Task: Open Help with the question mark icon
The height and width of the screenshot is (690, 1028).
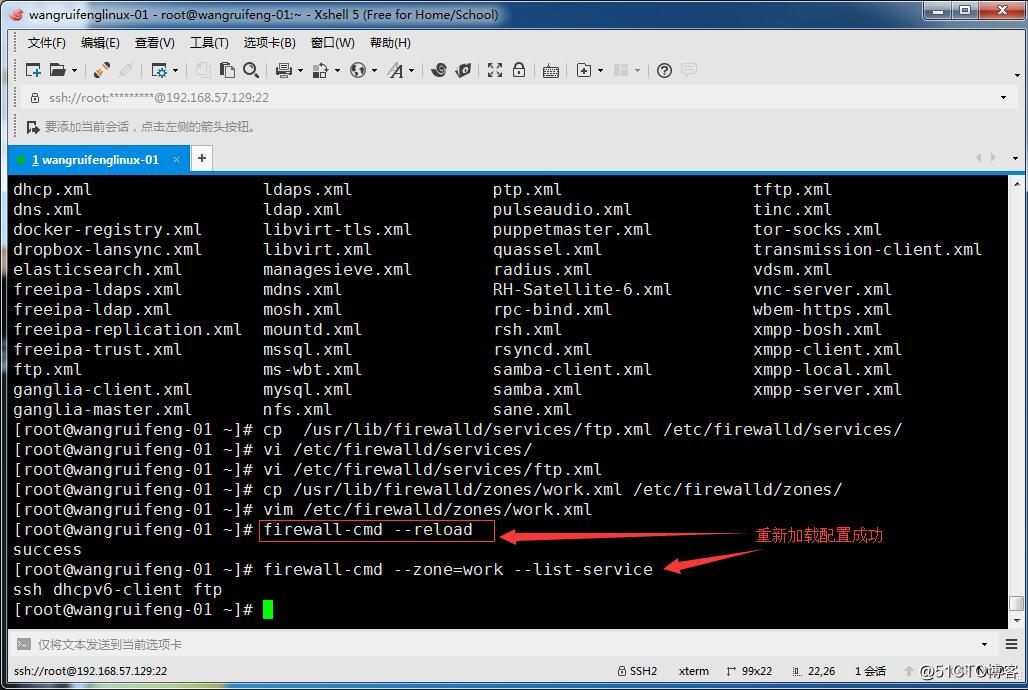Action: point(664,70)
